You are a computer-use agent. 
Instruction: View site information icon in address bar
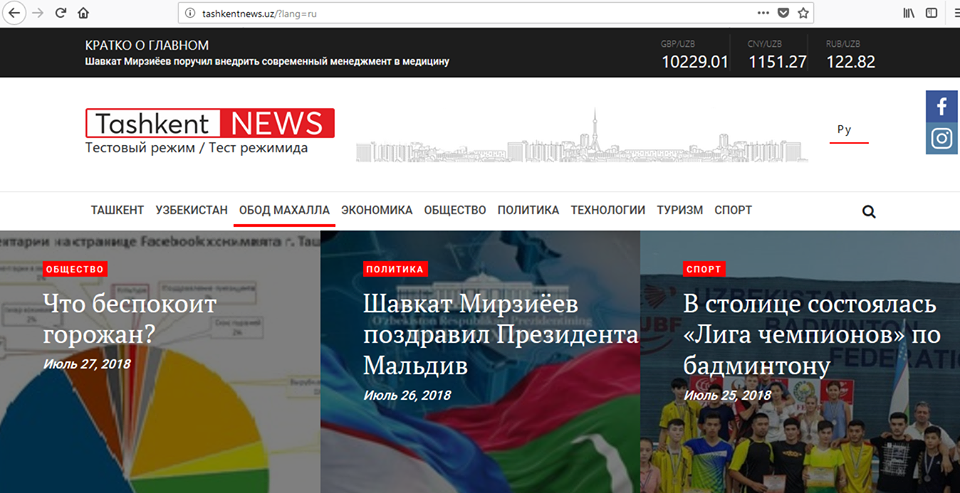[190, 13]
